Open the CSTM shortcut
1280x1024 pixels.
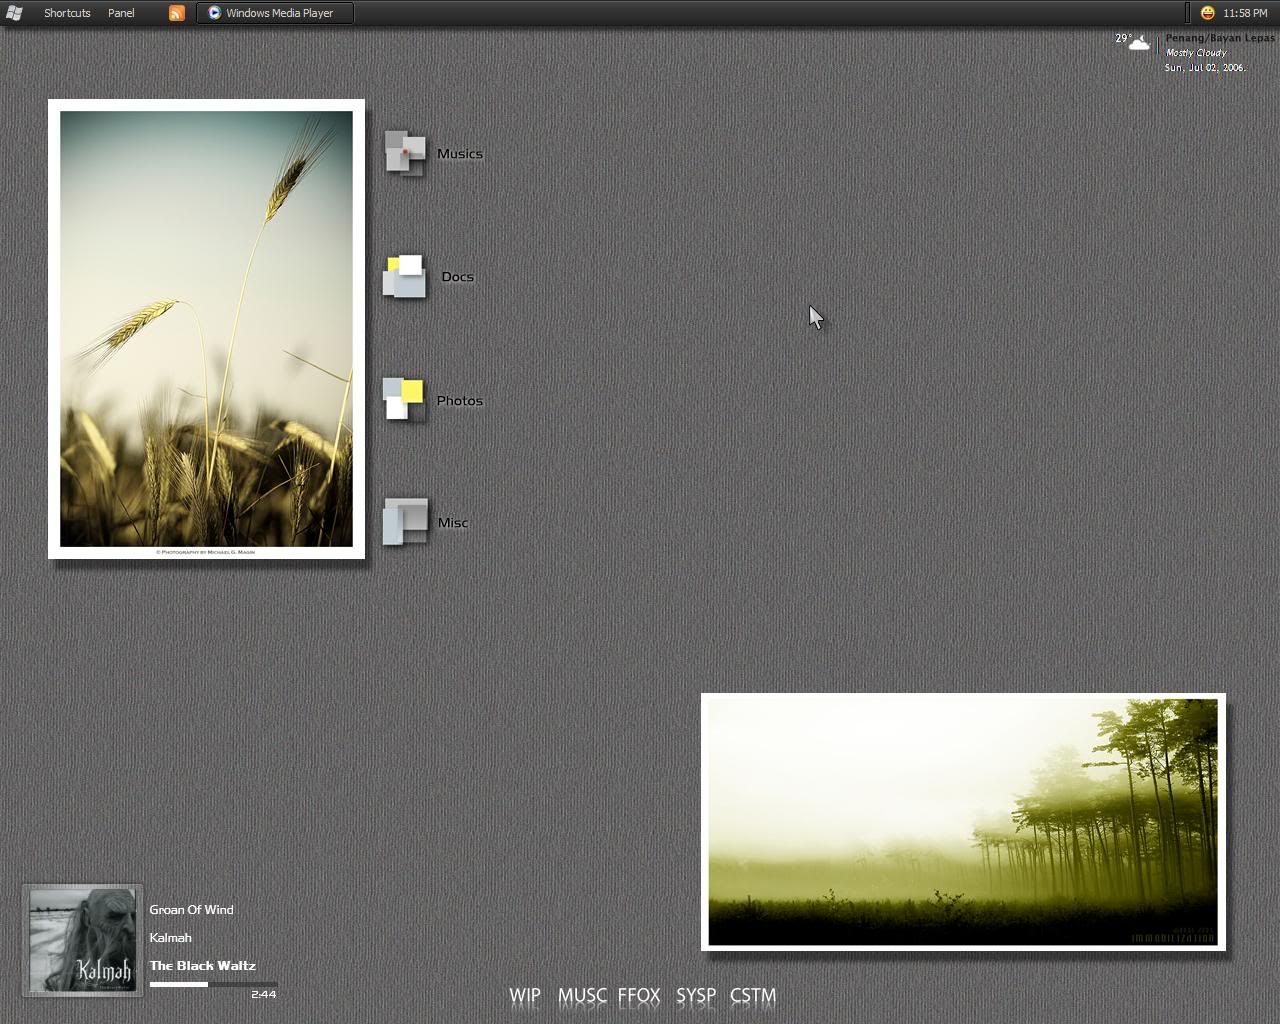tap(753, 995)
